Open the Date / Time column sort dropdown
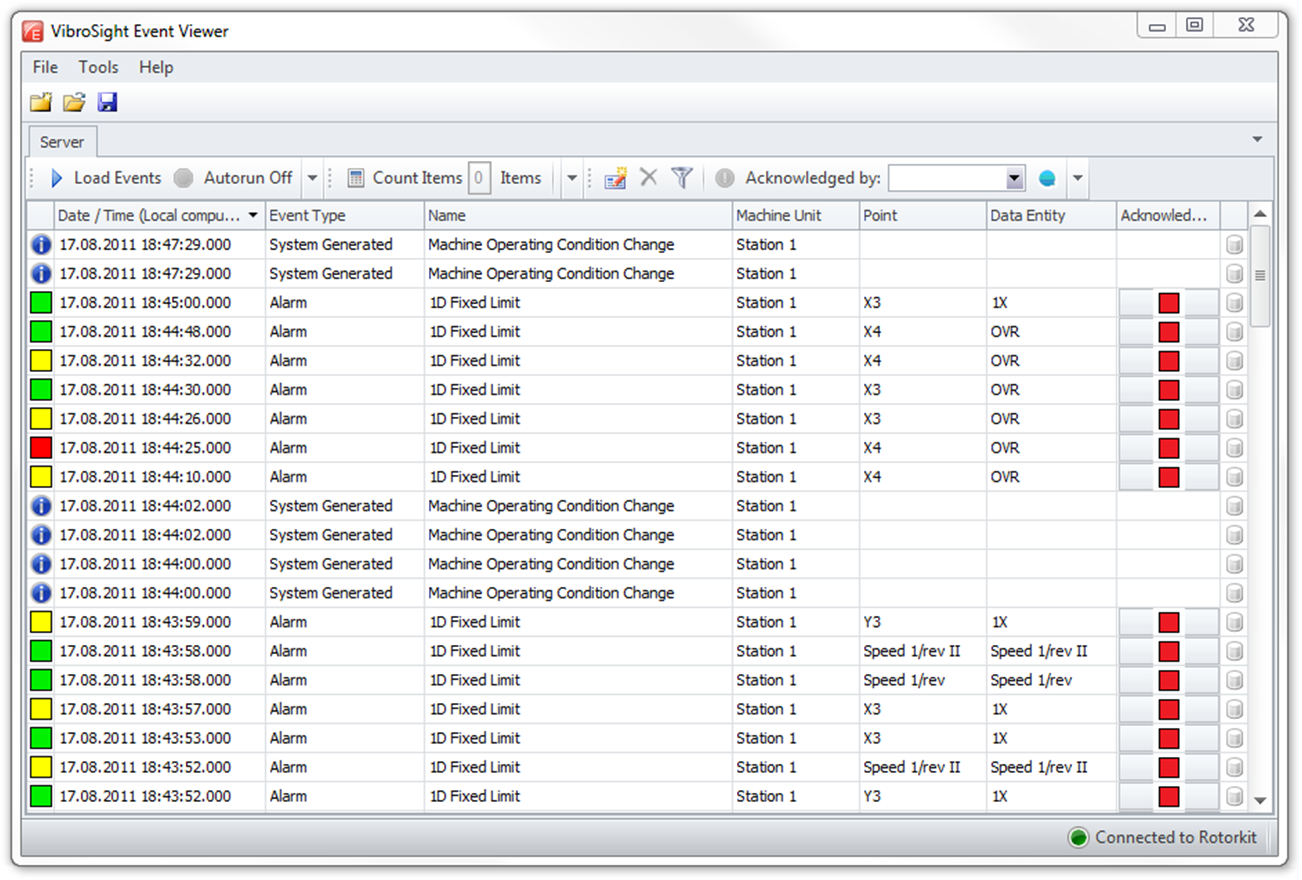The width and height of the screenshot is (1302, 880). click(253, 215)
